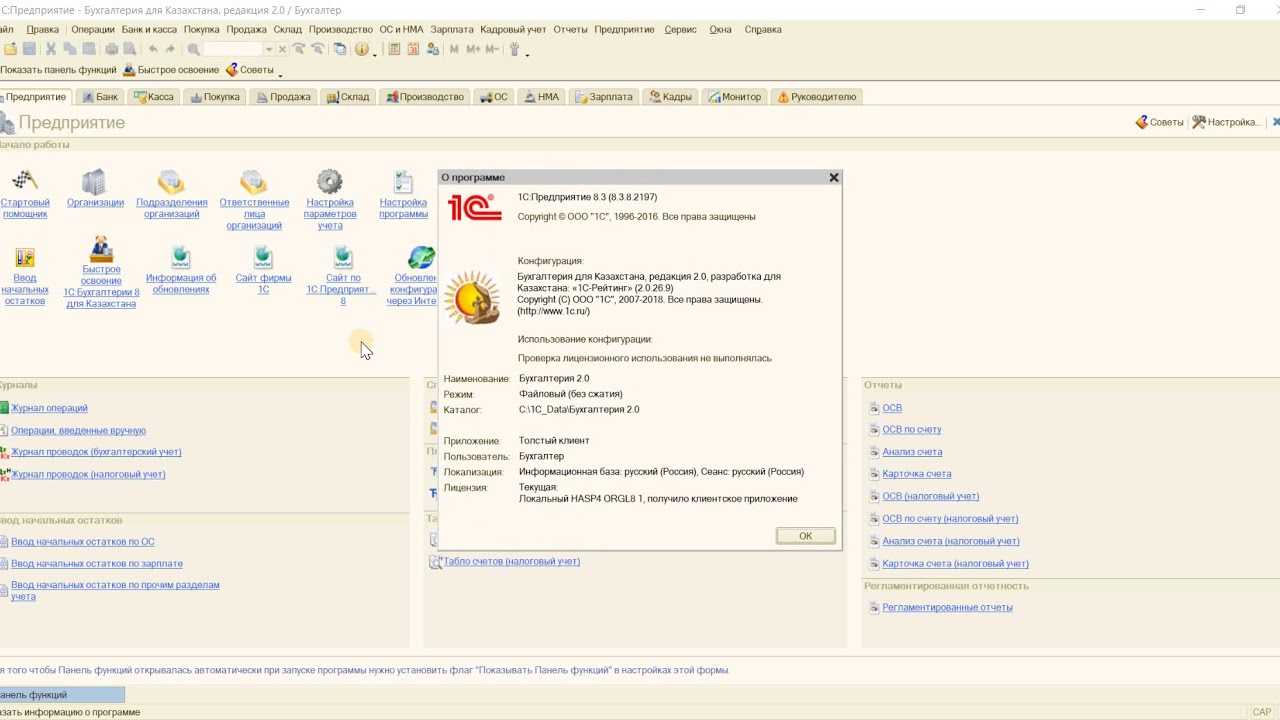Switch to the Касса tab
The width and height of the screenshot is (1280, 720).
pyautogui.click(x=154, y=97)
